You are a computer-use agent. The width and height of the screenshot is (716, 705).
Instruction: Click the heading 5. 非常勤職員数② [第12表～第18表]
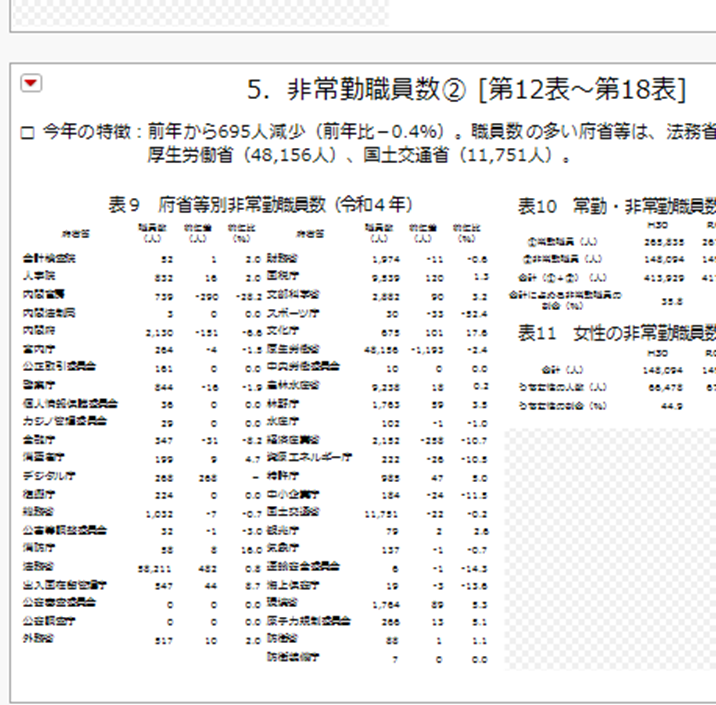(466, 89)
